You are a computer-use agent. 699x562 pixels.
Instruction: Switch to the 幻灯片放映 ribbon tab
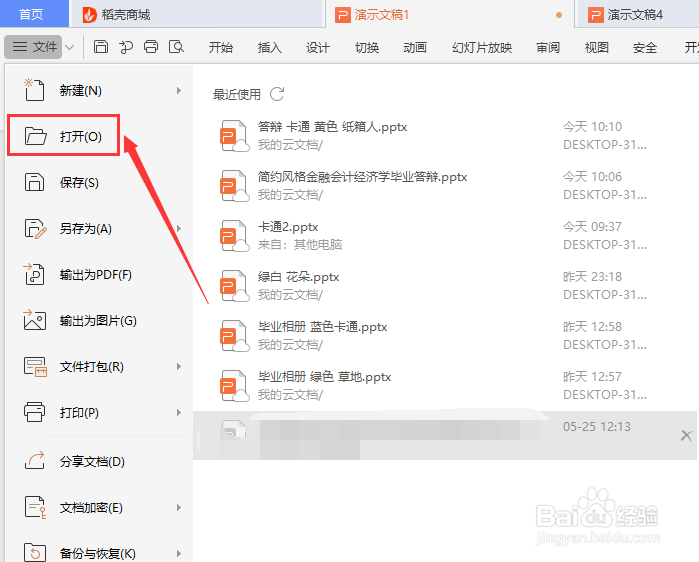click(x=482, y=47)
